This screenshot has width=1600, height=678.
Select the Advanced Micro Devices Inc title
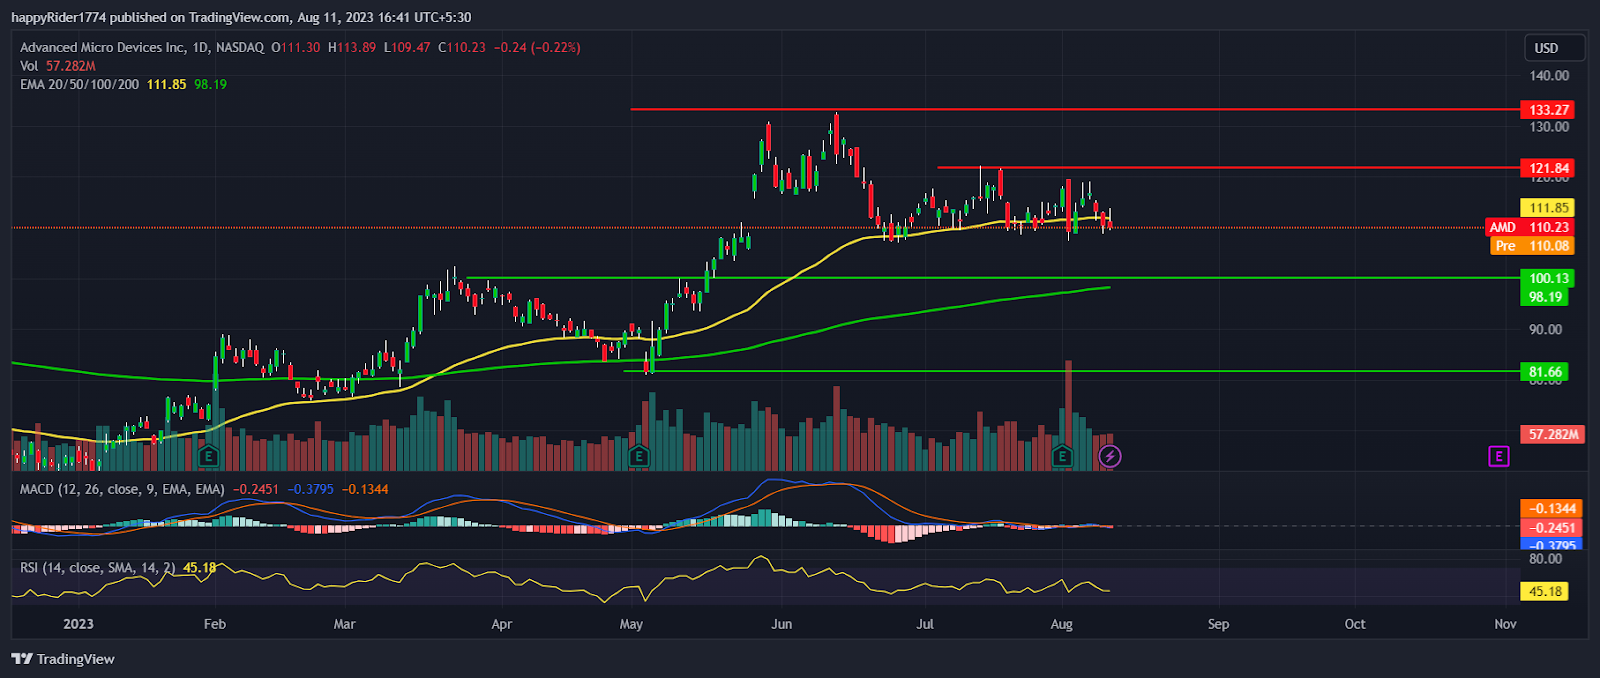click(103, 47)
